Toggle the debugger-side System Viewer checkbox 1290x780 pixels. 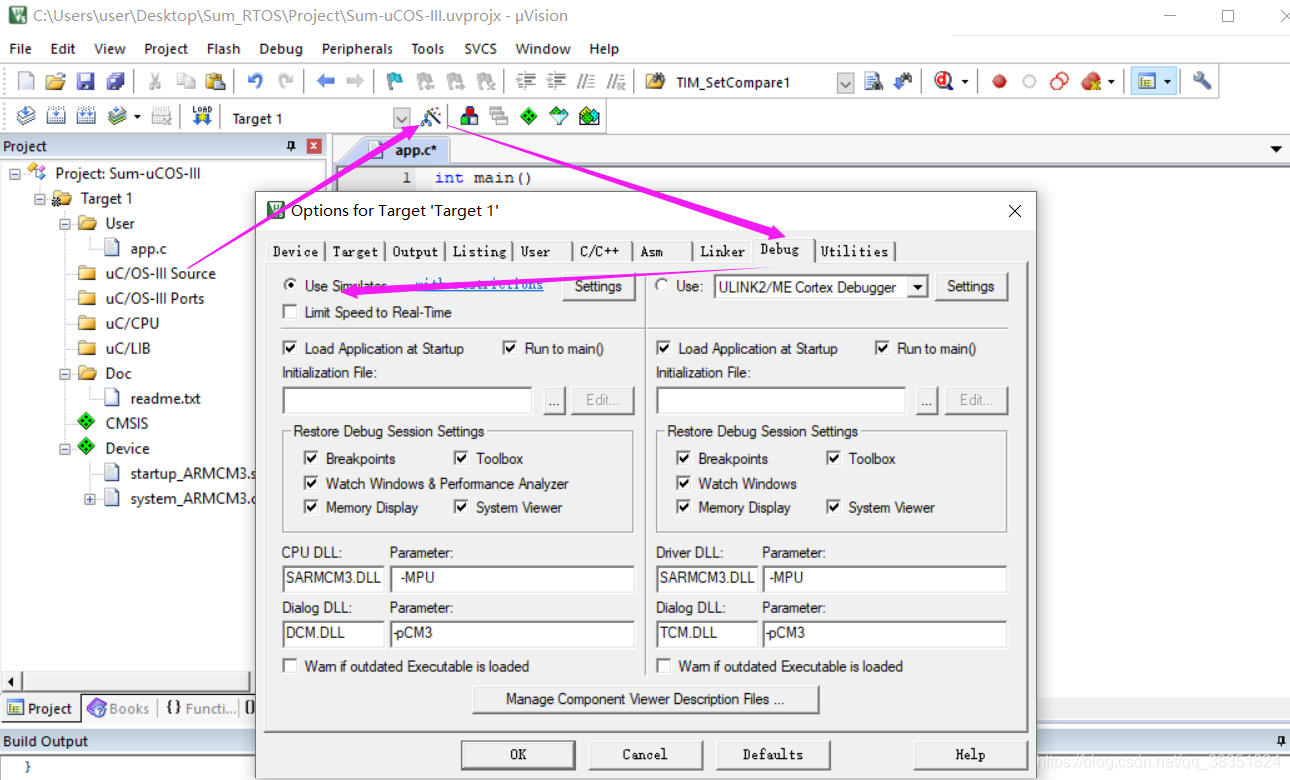(x=833, y=507)
